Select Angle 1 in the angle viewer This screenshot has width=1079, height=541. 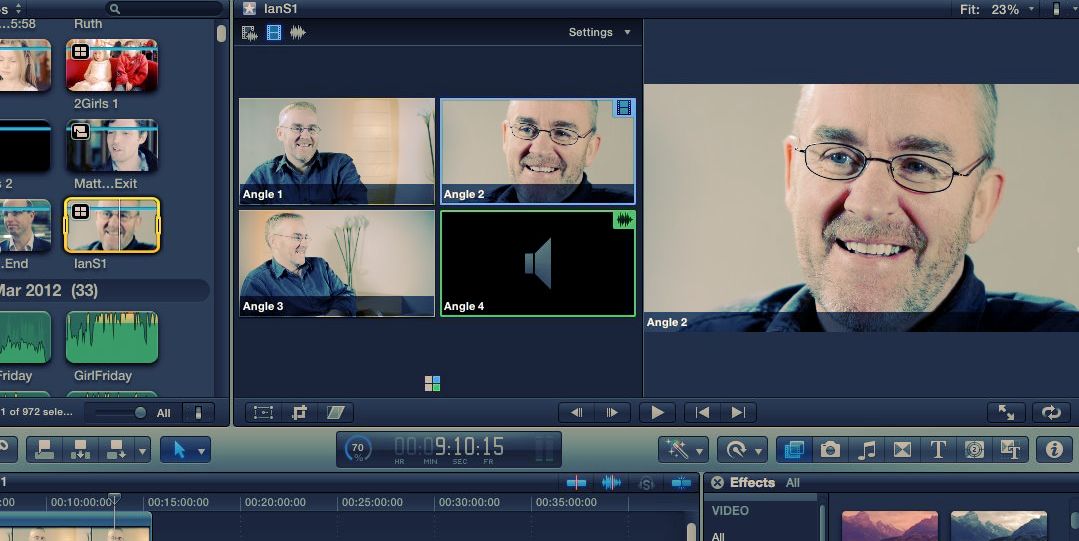click(x=336, y=151)
